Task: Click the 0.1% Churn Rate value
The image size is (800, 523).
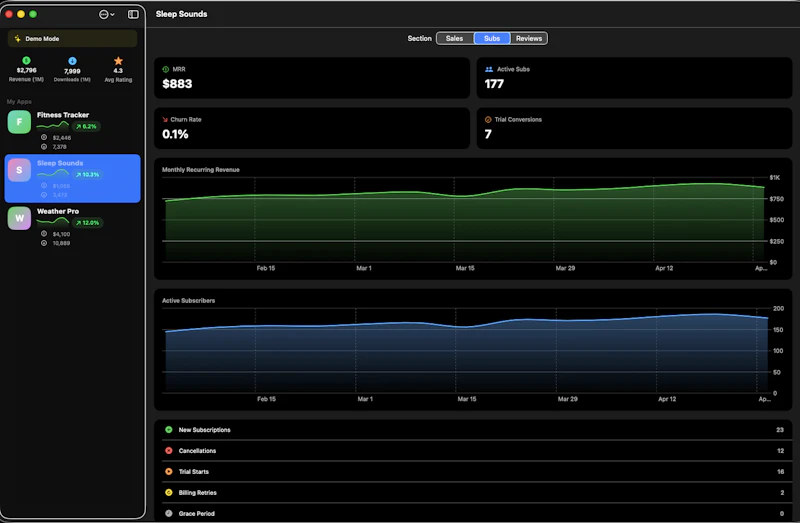Action: click(x=175, y=134)
